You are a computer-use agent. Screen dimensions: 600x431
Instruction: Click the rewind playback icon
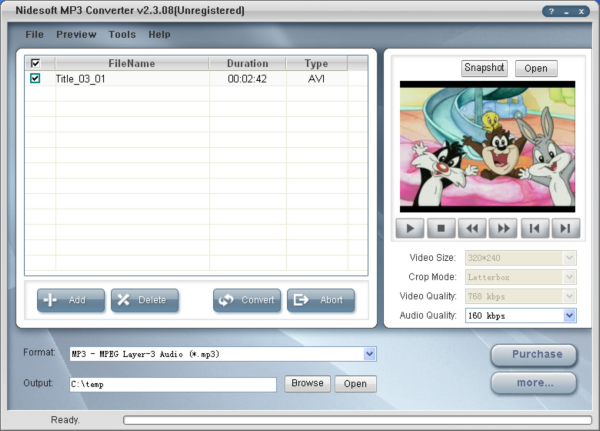tap(473, 228)
